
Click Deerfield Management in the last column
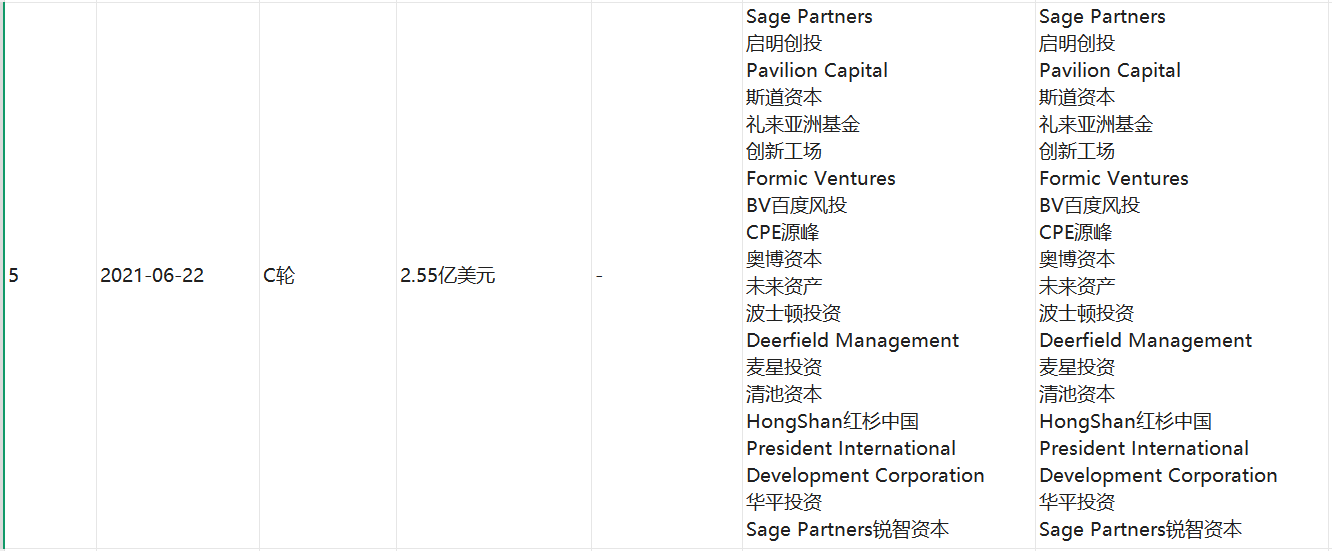point(1146,341)
